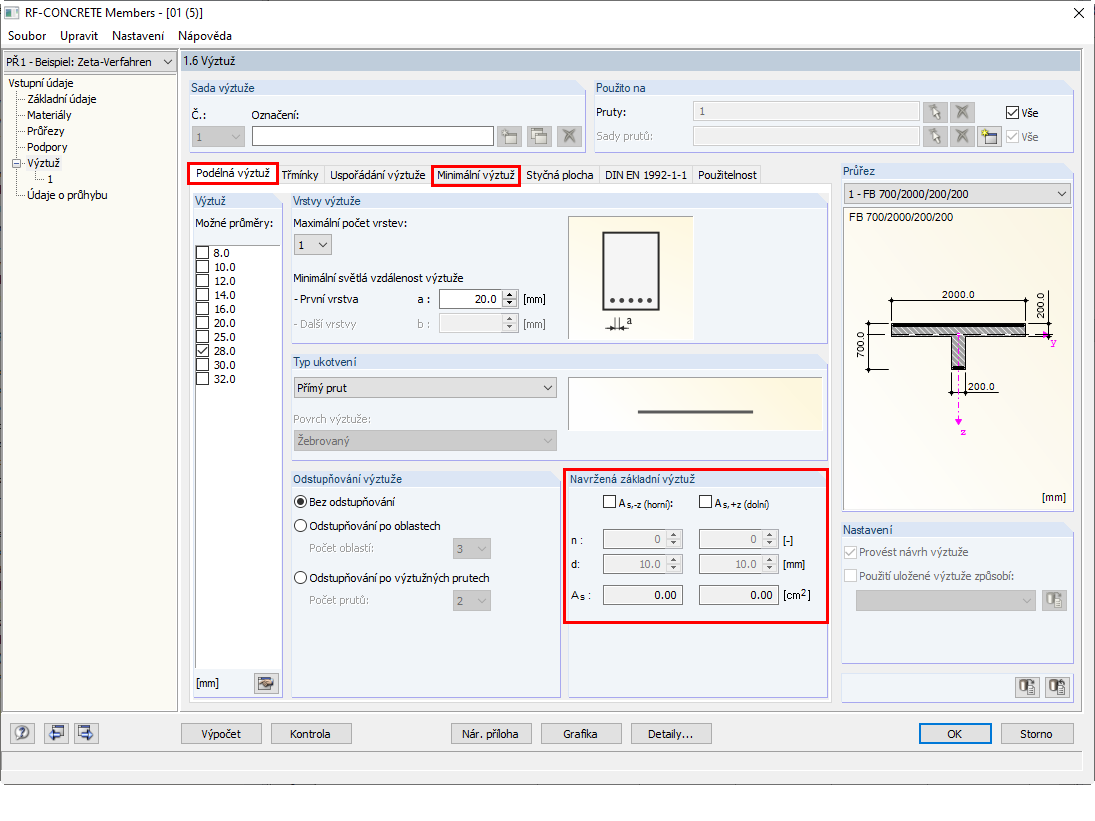Confirm with the OK button
Viewport: 1095px width, 821px height.
(955, 734)
